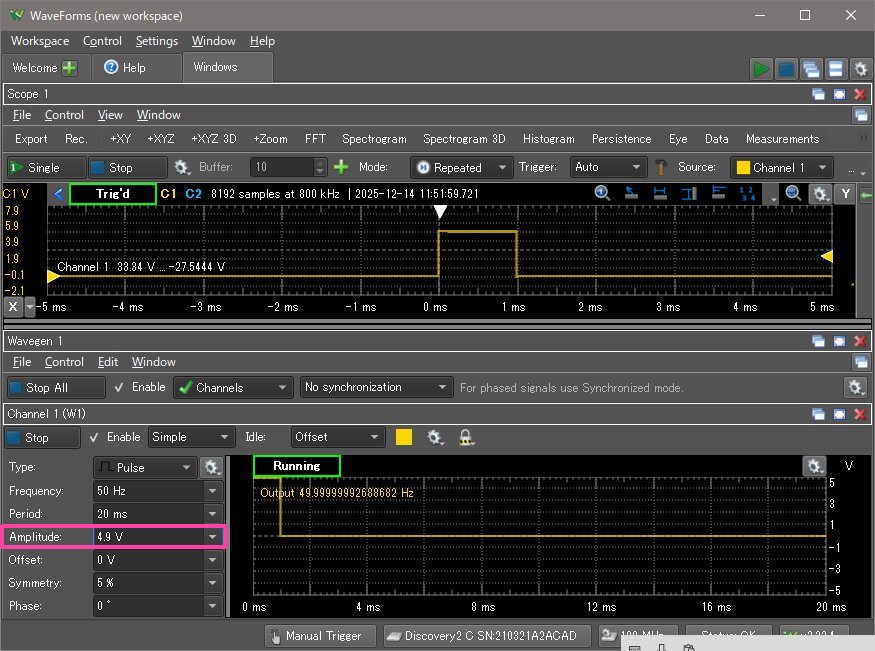Expand the scope Mode dropdown showing Repeated
This screenshot has height=651, width=875.
coord(461,168)
